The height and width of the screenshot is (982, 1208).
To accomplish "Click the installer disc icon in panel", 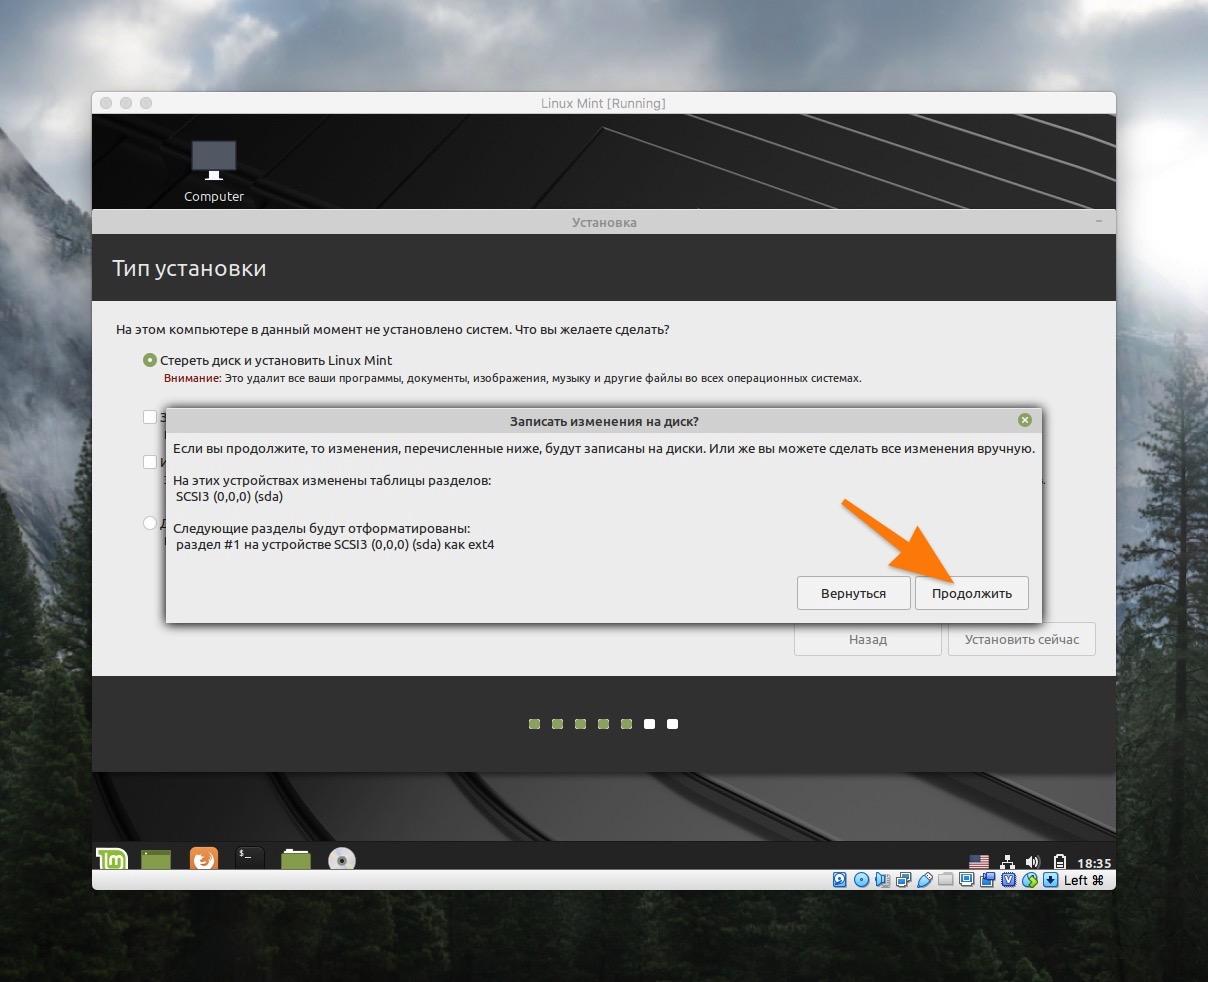I will click(342, 859).
